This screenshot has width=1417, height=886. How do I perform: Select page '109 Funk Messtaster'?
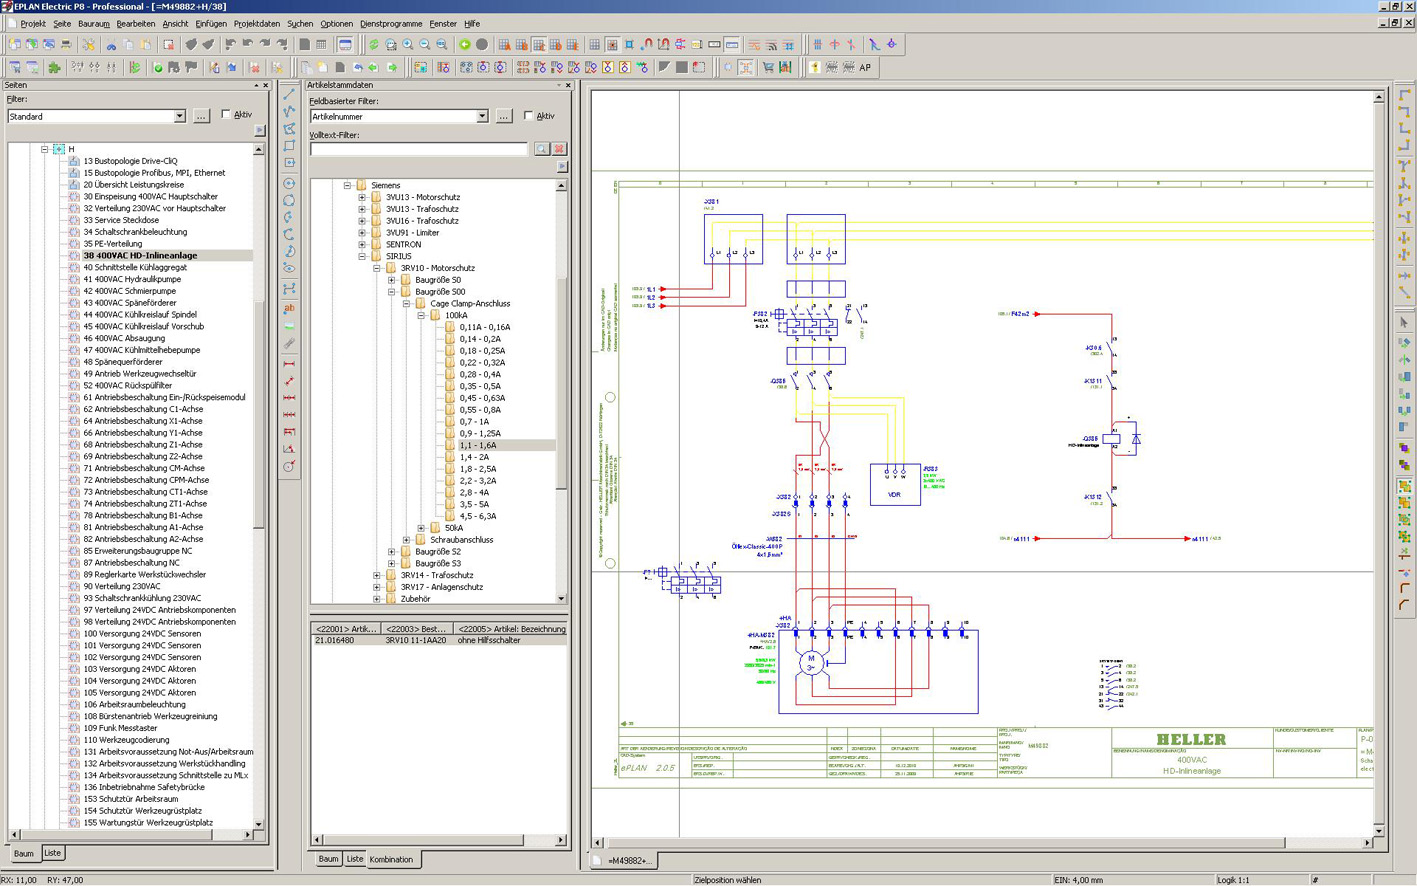pos(120,728)
